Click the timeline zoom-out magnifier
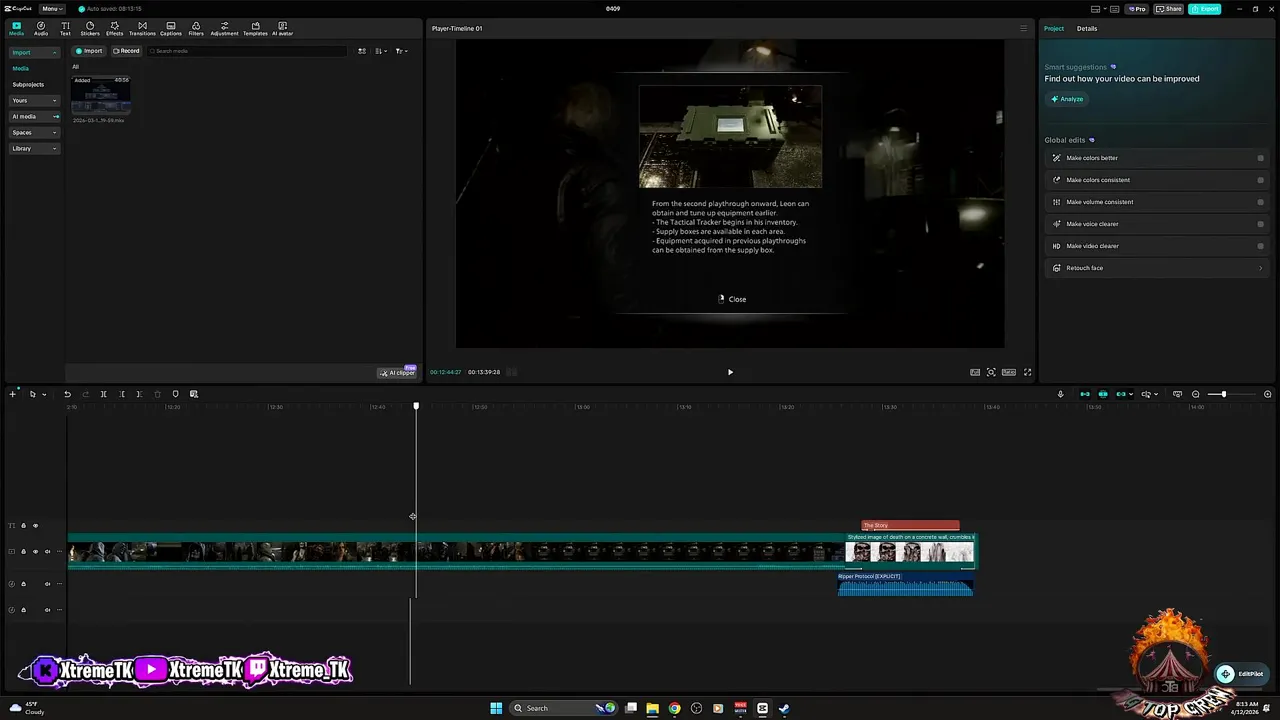1280x720 pixels. (1195, 394)
